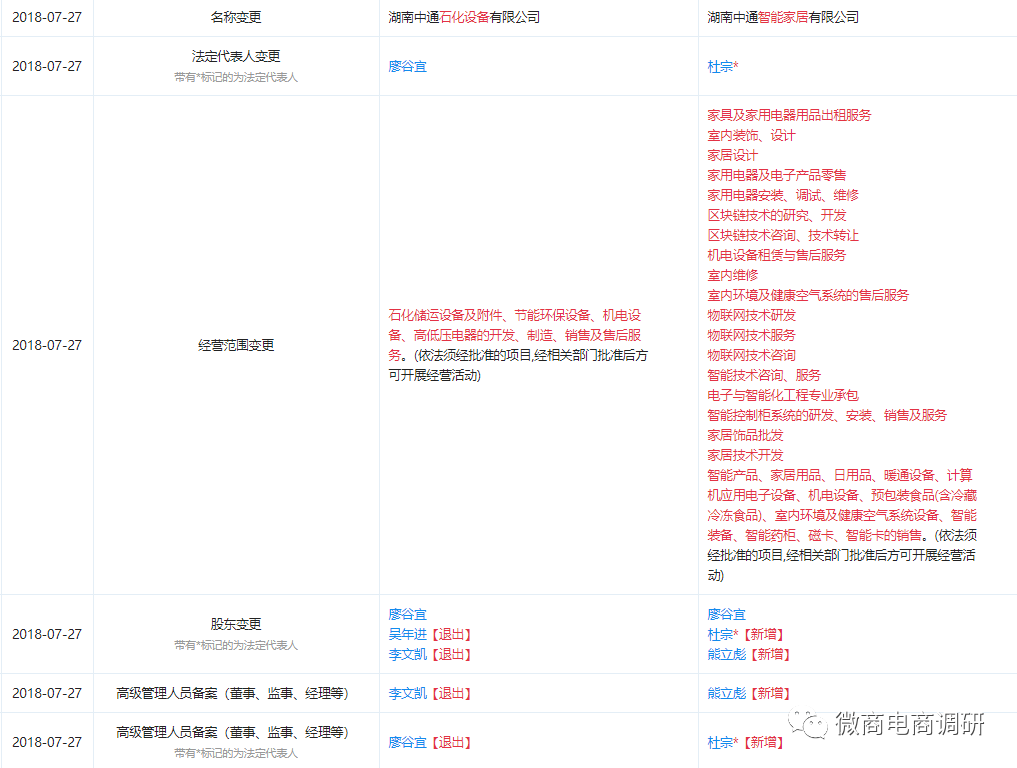Click 杜宗* 新增 in last 高级管理人员备案 row
The height and width of the screenshot is (768, 1017).
coord(723,742)
